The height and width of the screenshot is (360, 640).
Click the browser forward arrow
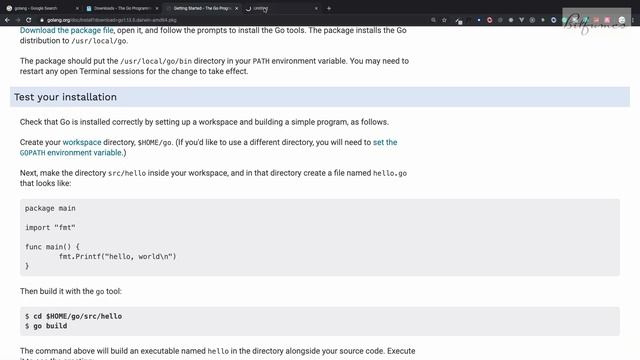pos(18,20)
